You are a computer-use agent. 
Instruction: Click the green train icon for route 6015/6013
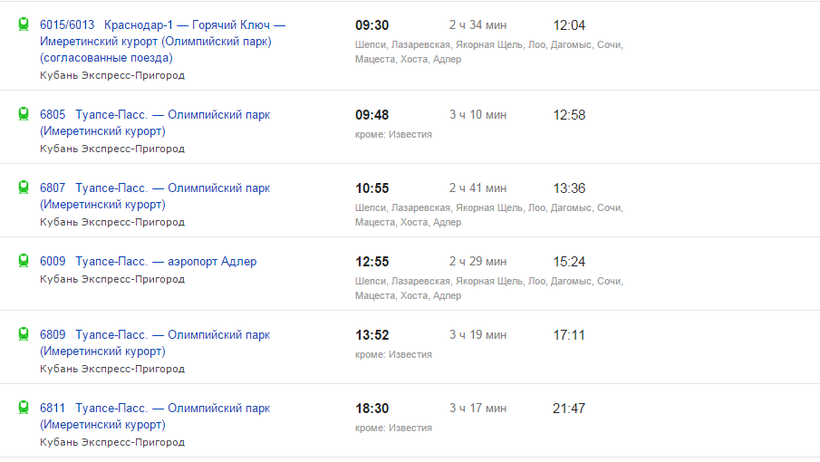pos(24,25)
